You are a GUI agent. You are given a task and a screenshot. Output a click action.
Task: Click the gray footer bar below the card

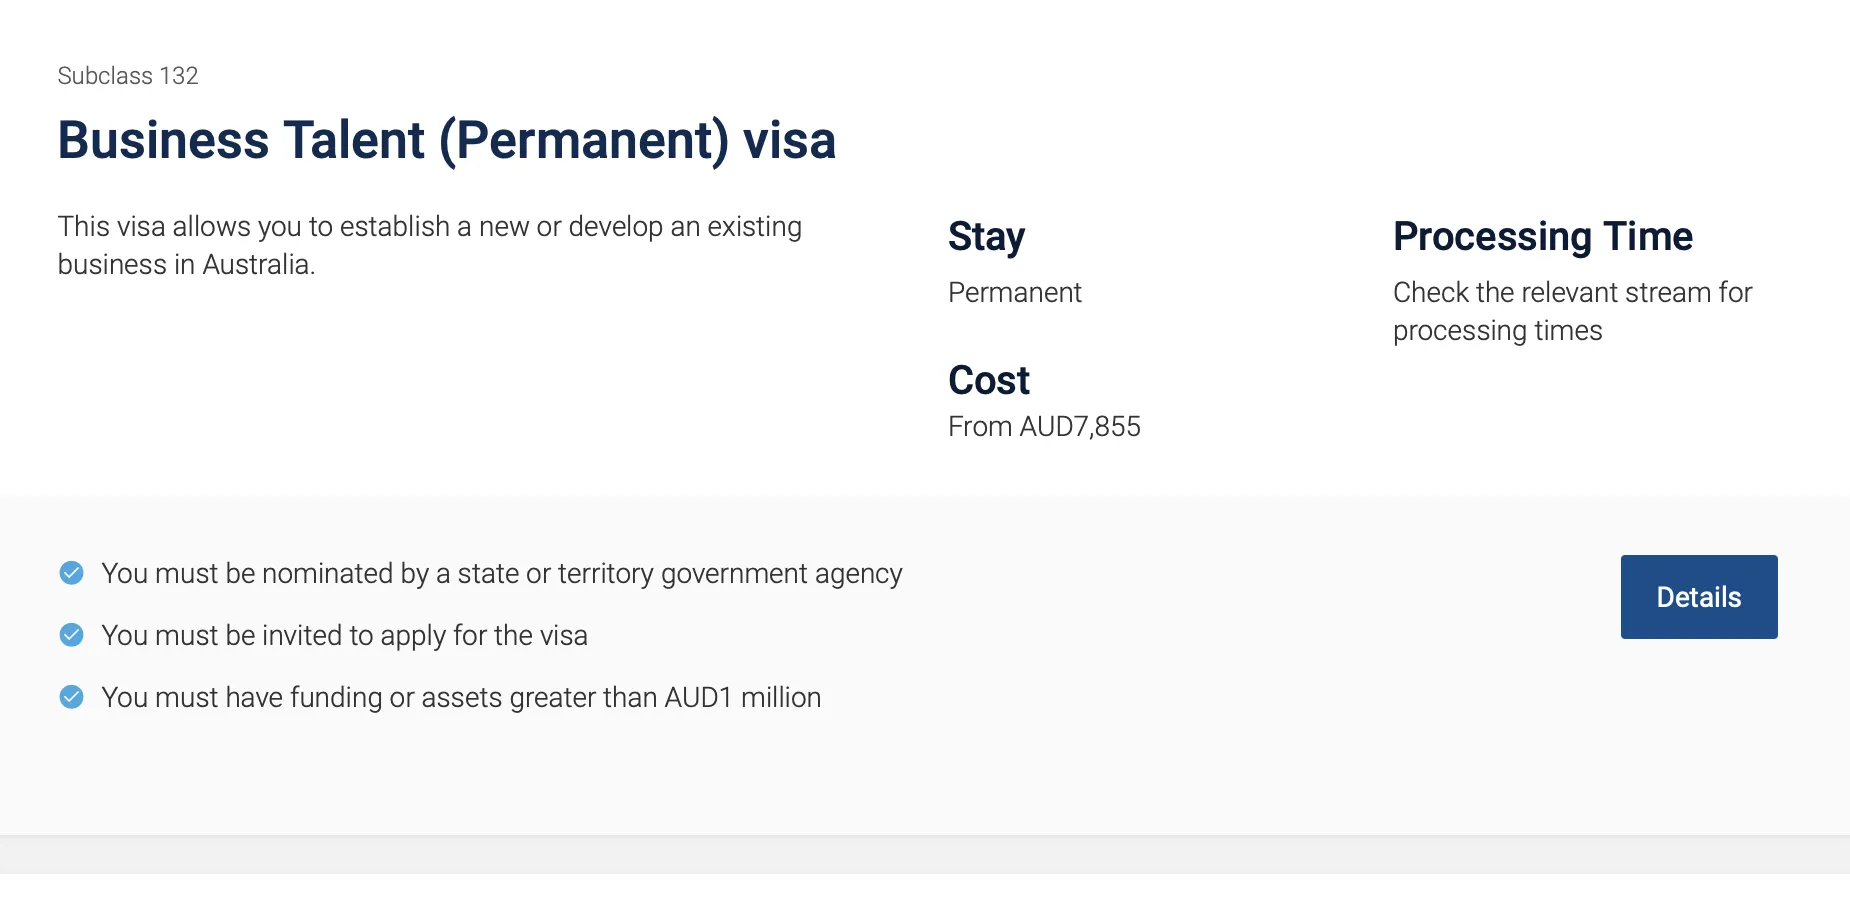(x=925, y=855)
